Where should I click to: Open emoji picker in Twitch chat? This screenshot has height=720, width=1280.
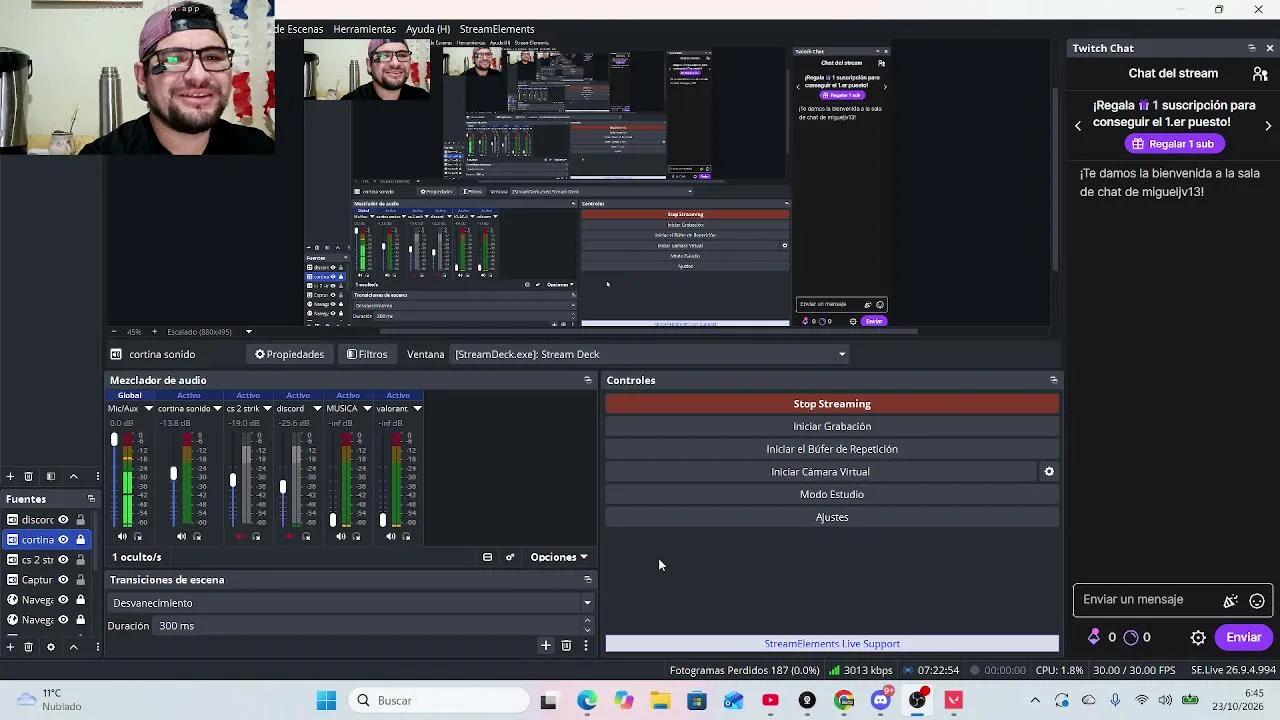1257,601
